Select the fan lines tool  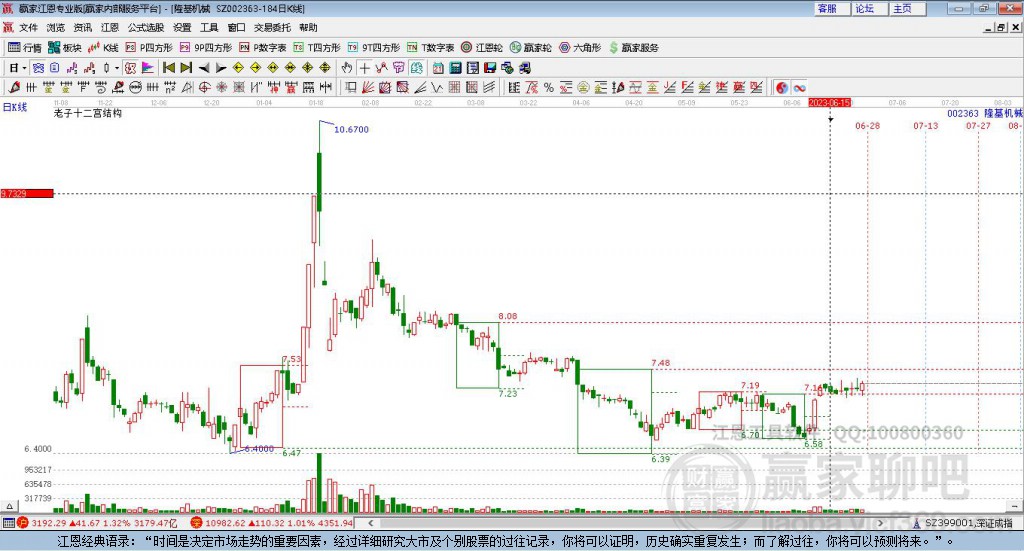tap(368, 87)
